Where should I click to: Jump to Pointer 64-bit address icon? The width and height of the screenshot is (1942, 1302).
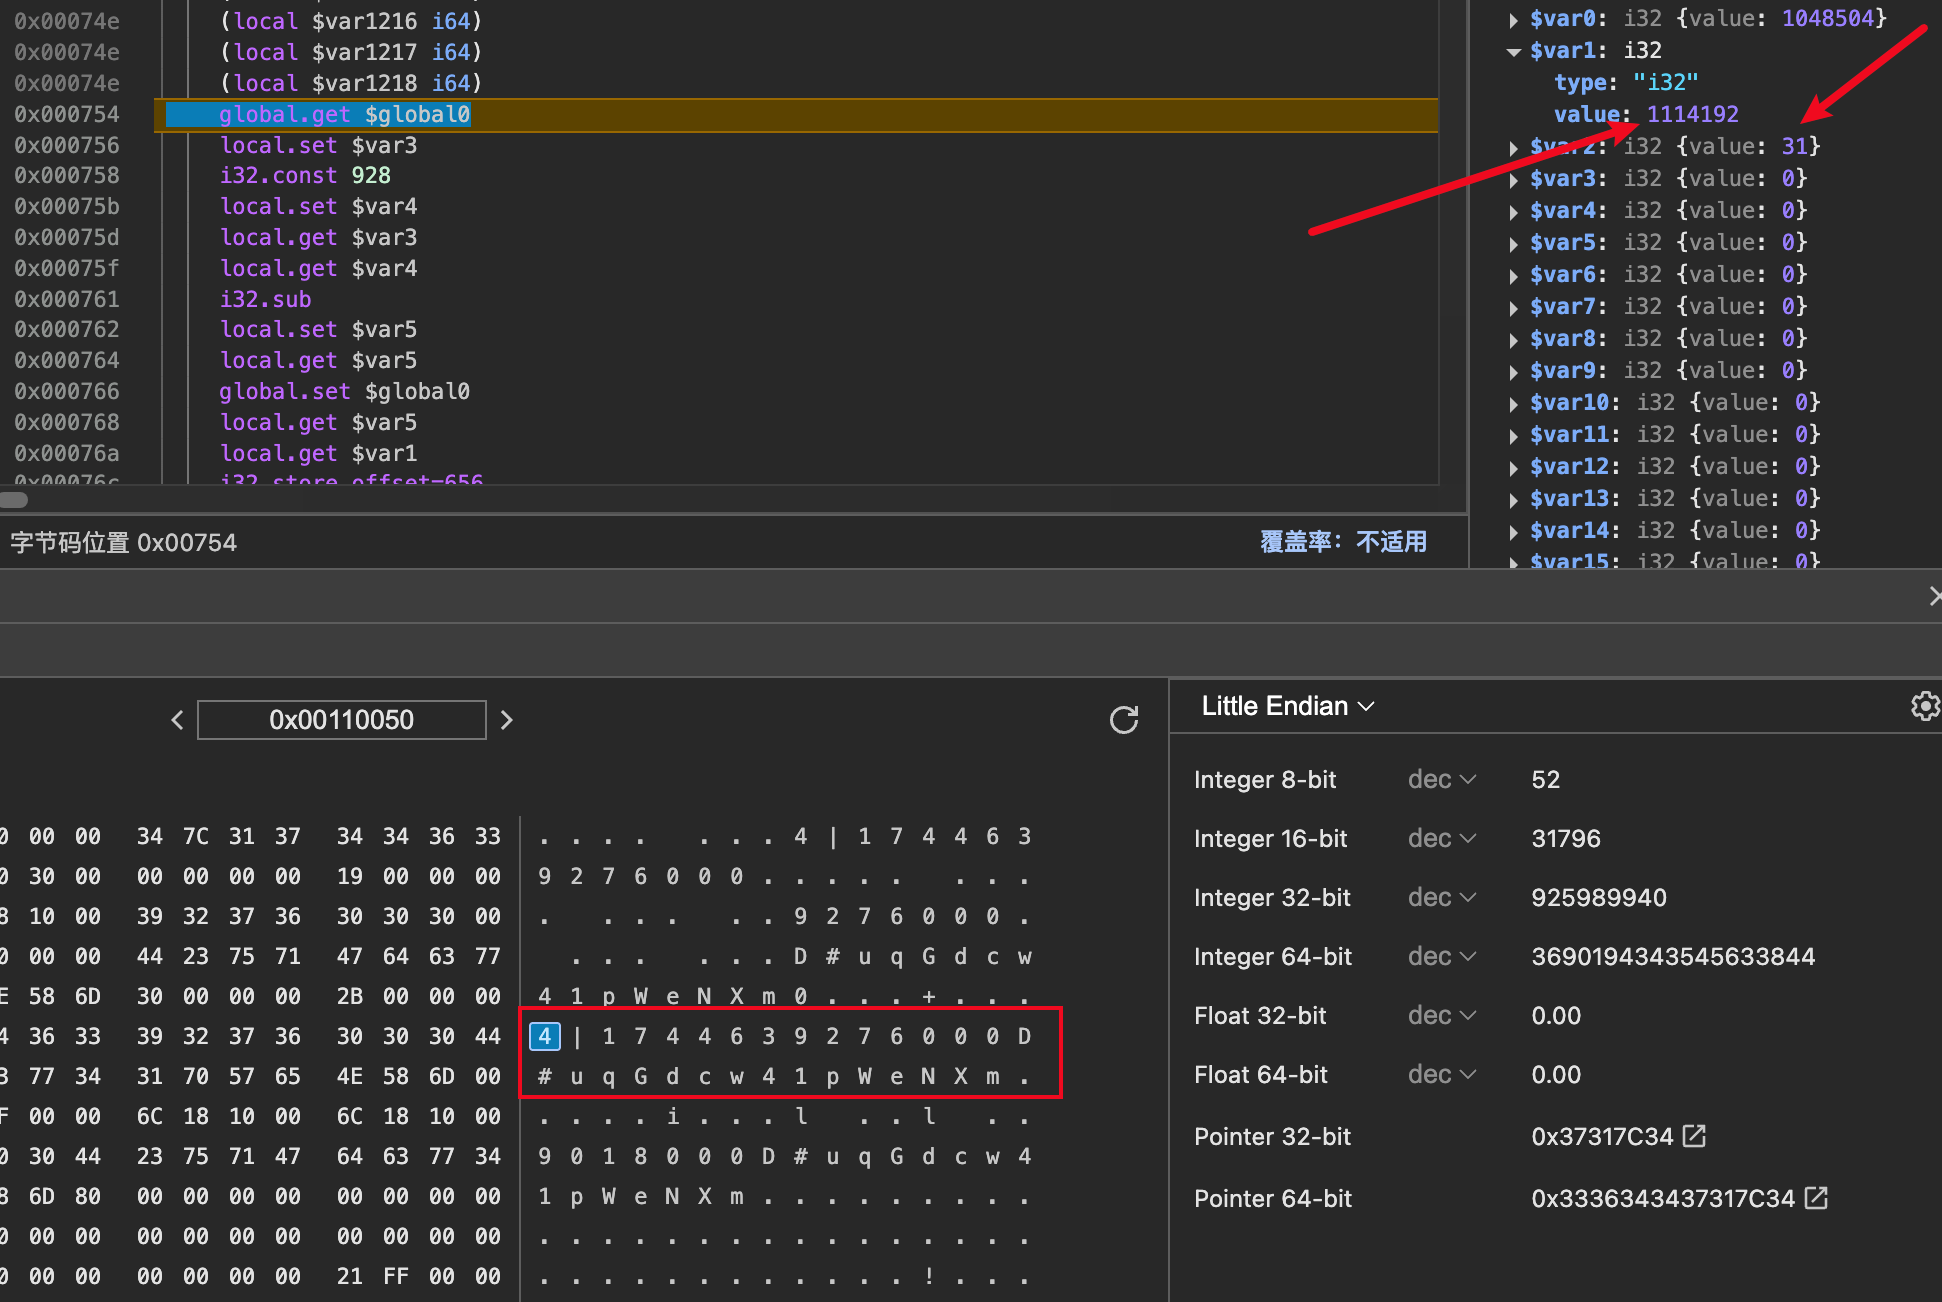[1816, 1198]
